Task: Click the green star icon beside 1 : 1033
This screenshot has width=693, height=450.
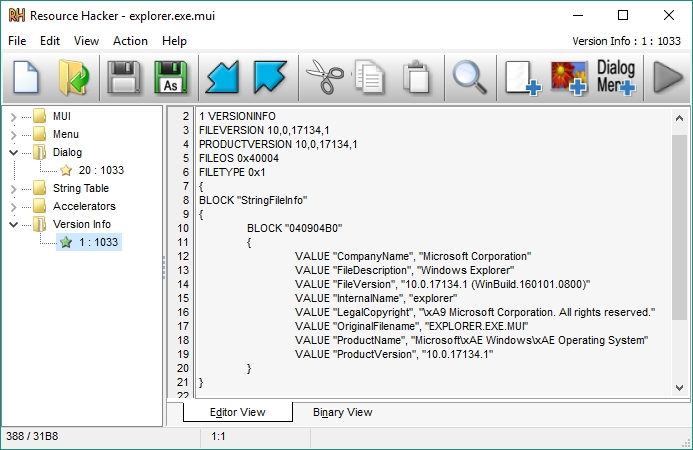Action: 66,242
